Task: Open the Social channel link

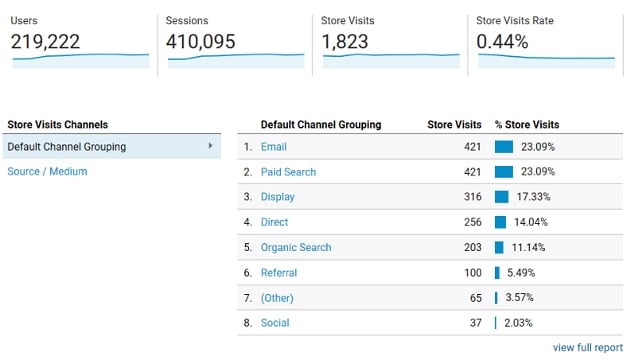Action: click(275, 323)
